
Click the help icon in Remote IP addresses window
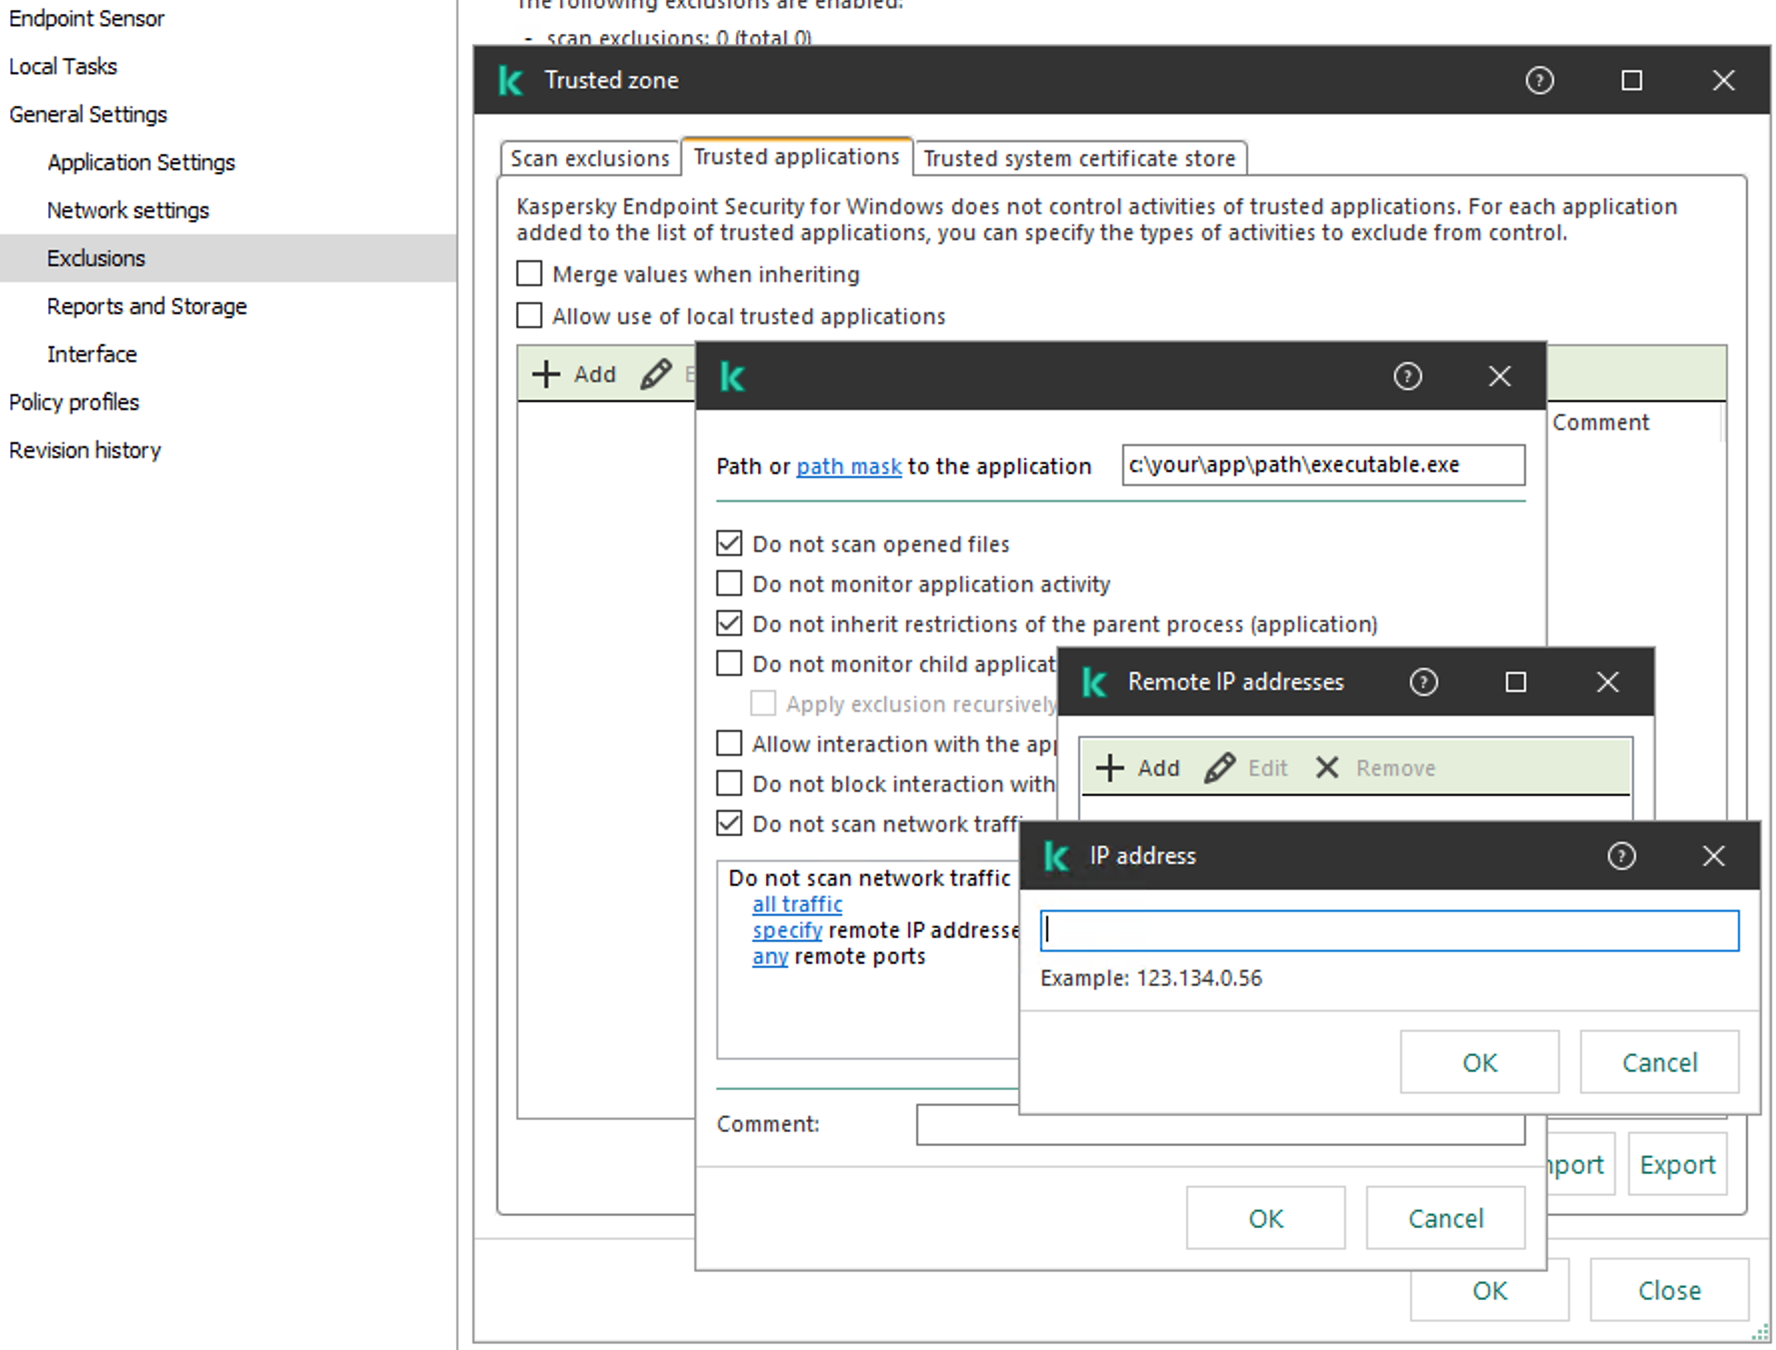pyautogui.click(x=1423, y=682)
